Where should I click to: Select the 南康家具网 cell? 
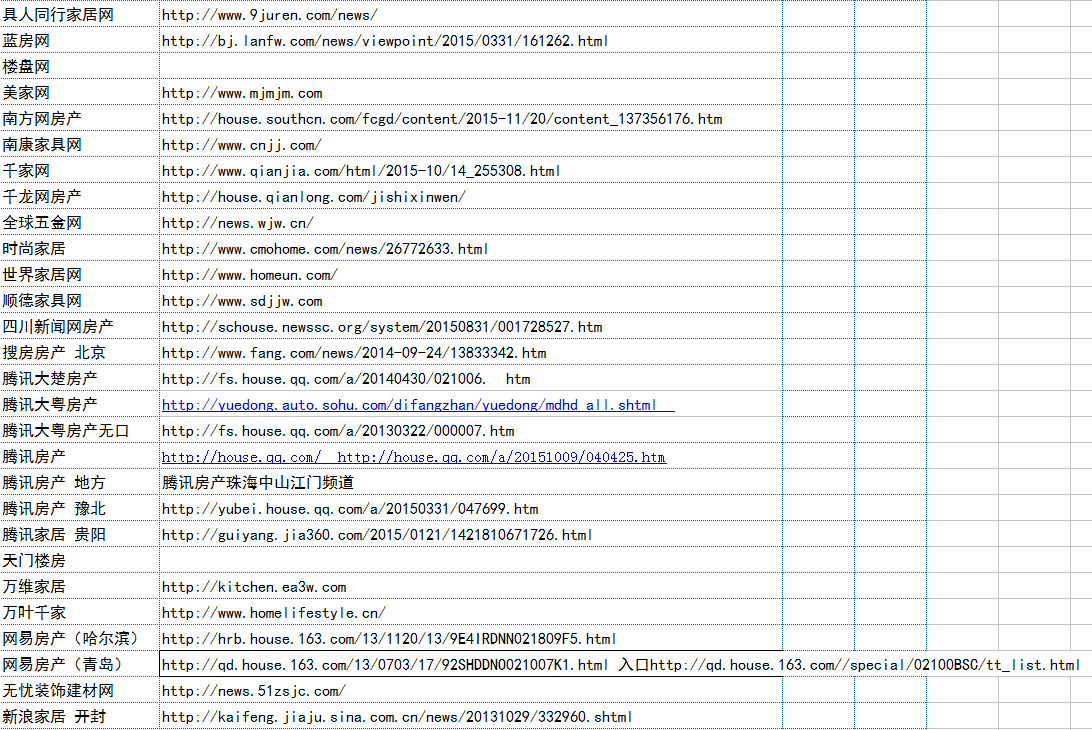(79, 145)
